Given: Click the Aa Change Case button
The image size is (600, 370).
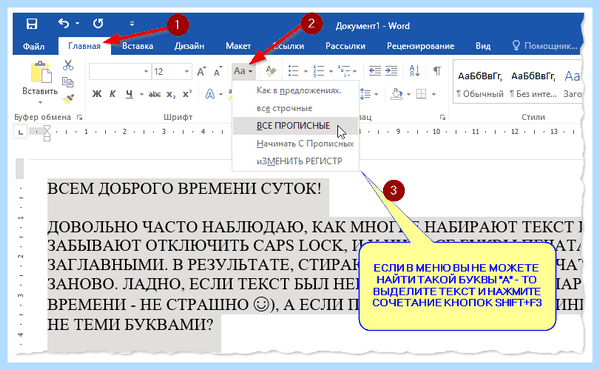Looking at the screenshot, I should [x=243, y=71].
